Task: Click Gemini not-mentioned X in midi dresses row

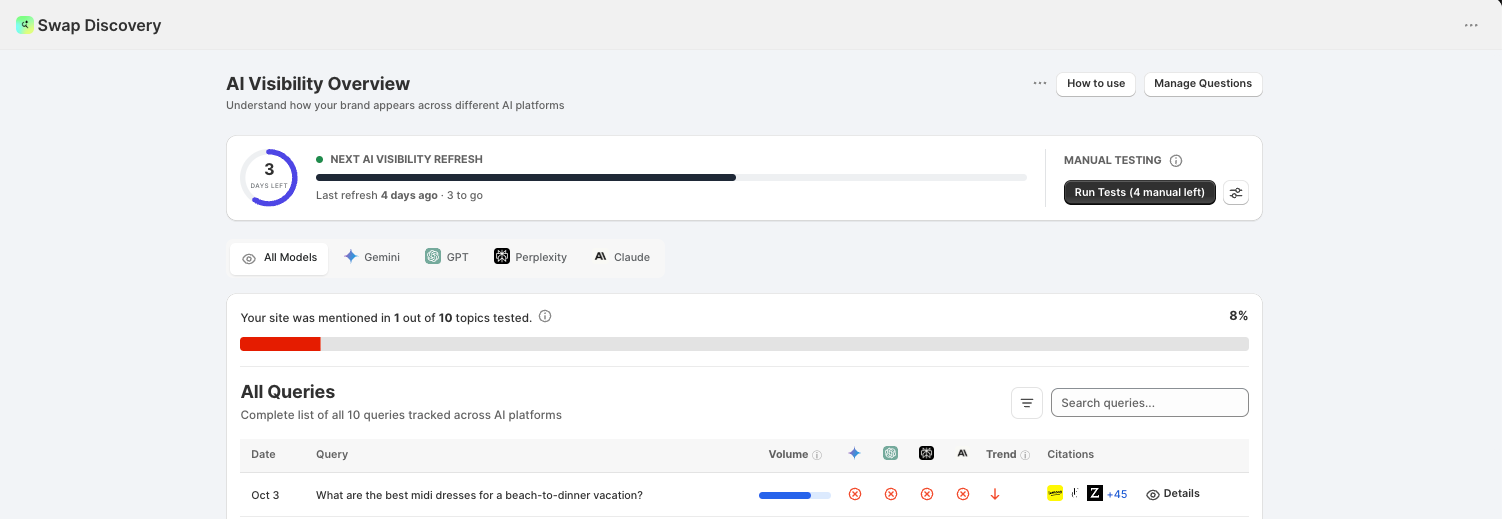Action: click(855, 494)
